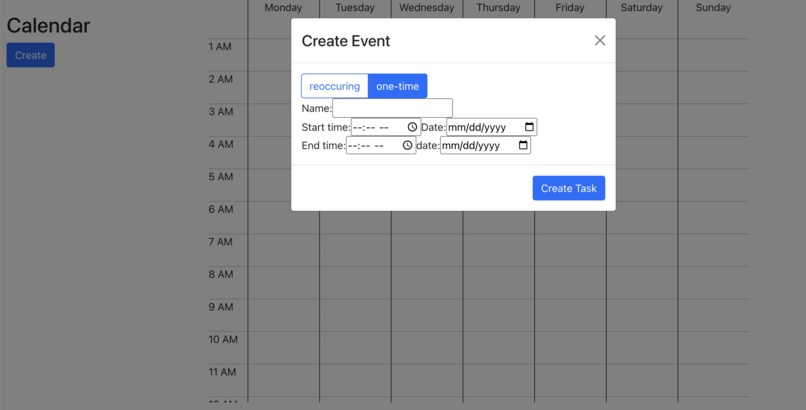Open the end date calendar picker icon
This screenshot has width=806, height=410.
coord(523,145)
